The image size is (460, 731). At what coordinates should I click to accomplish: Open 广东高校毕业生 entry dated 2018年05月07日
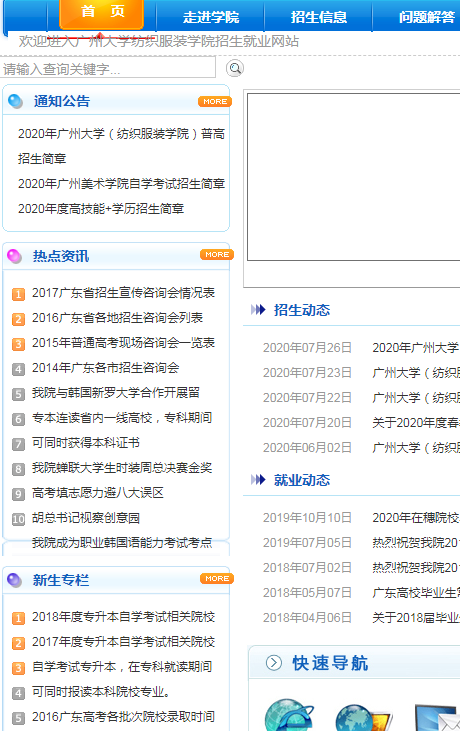(416, 593)
